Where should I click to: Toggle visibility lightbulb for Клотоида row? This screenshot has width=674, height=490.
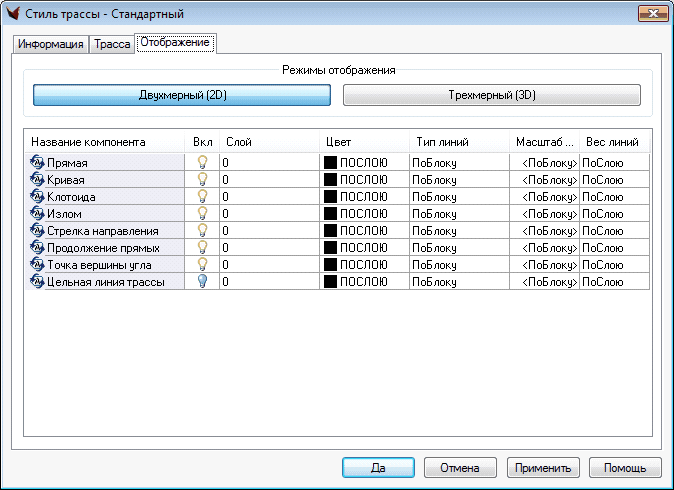[x=202, y=196]
